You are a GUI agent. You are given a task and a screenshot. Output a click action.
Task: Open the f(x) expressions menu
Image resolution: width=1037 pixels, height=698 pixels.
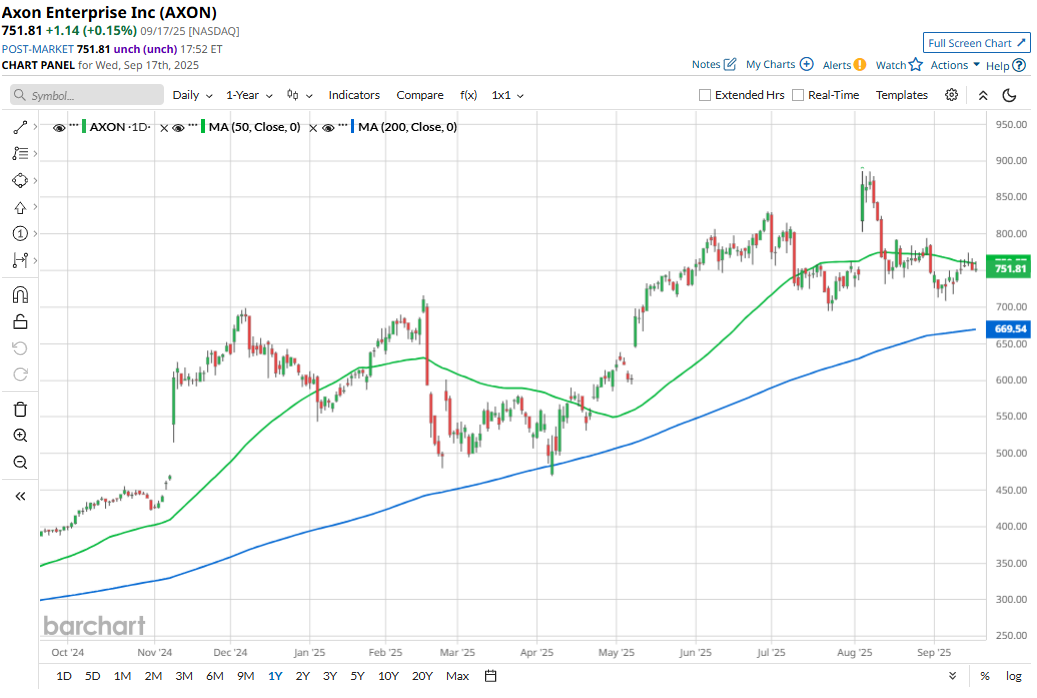[468, 95]
